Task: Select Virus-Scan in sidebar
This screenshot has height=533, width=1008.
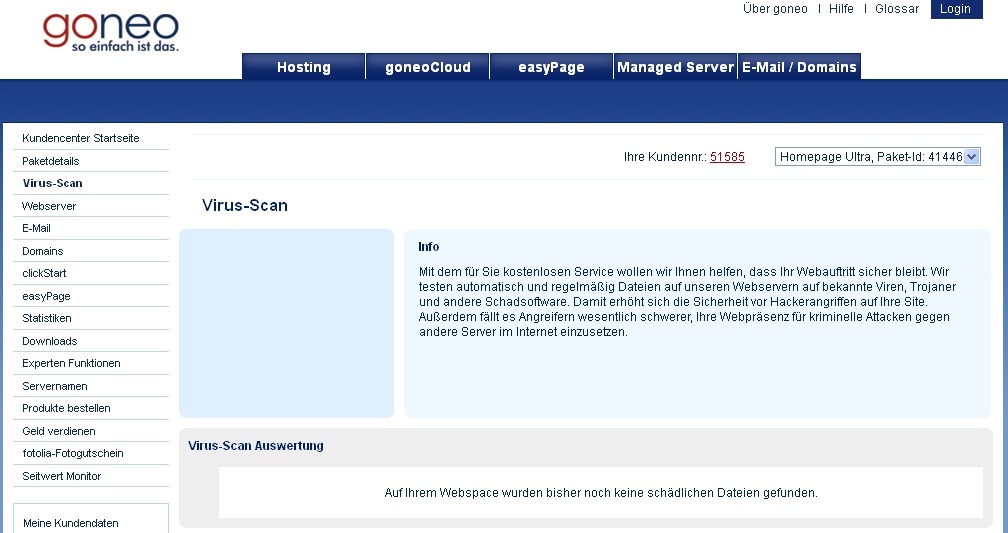Action: click(x=52, y=183)
